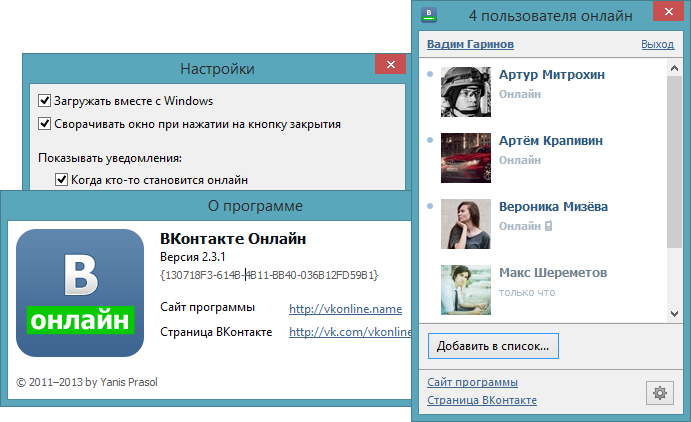Click Макс Шереметов's avatar image
The height and width of the screenshot is (422, 691).
[464, 287]
